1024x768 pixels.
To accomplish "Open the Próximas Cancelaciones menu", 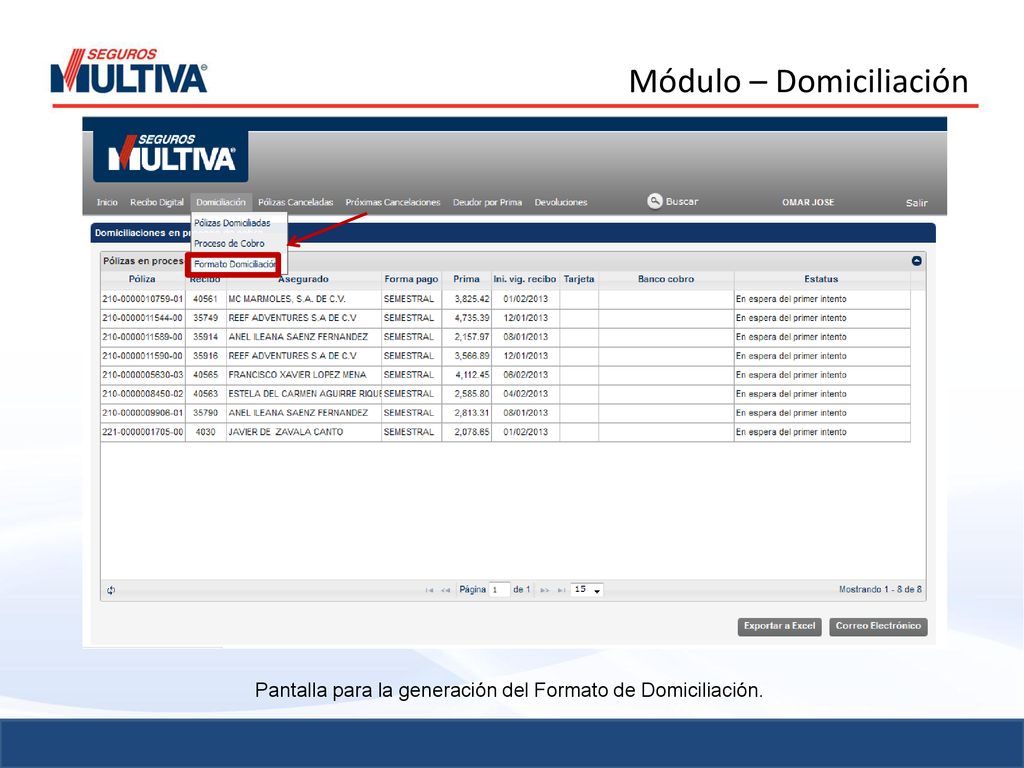I will pos(393,202).
